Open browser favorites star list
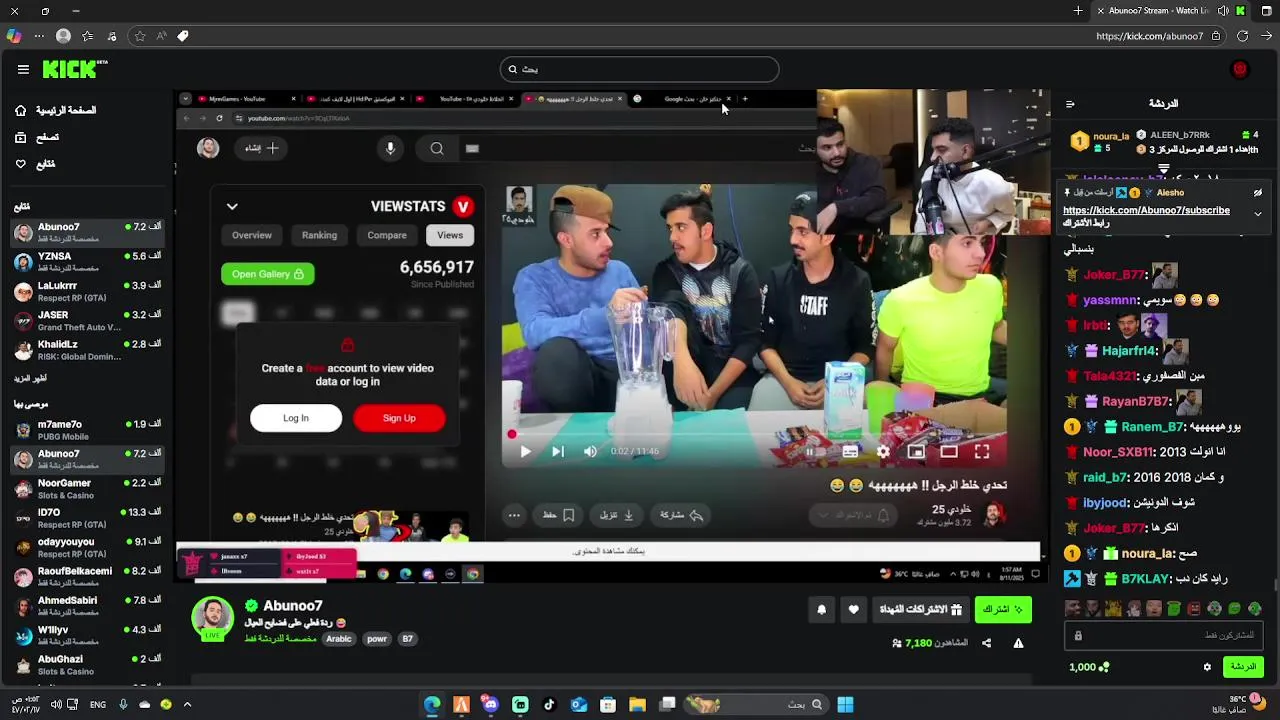 tap(88, 36)
